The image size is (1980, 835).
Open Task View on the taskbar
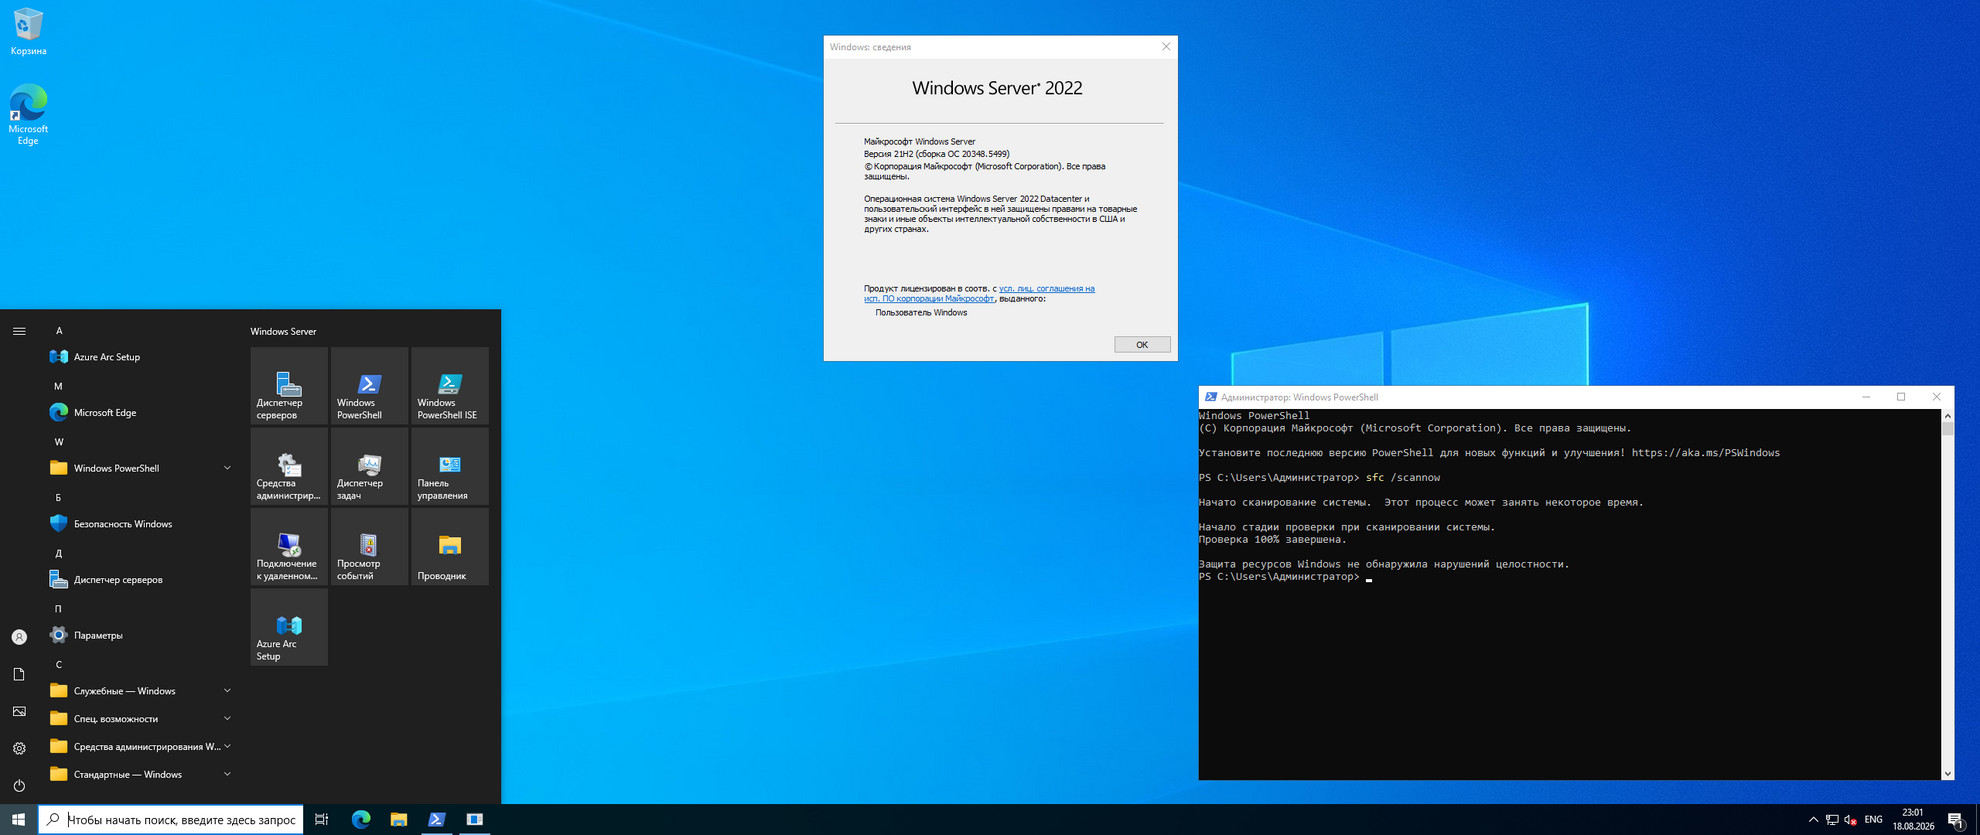tap(322, 819)
